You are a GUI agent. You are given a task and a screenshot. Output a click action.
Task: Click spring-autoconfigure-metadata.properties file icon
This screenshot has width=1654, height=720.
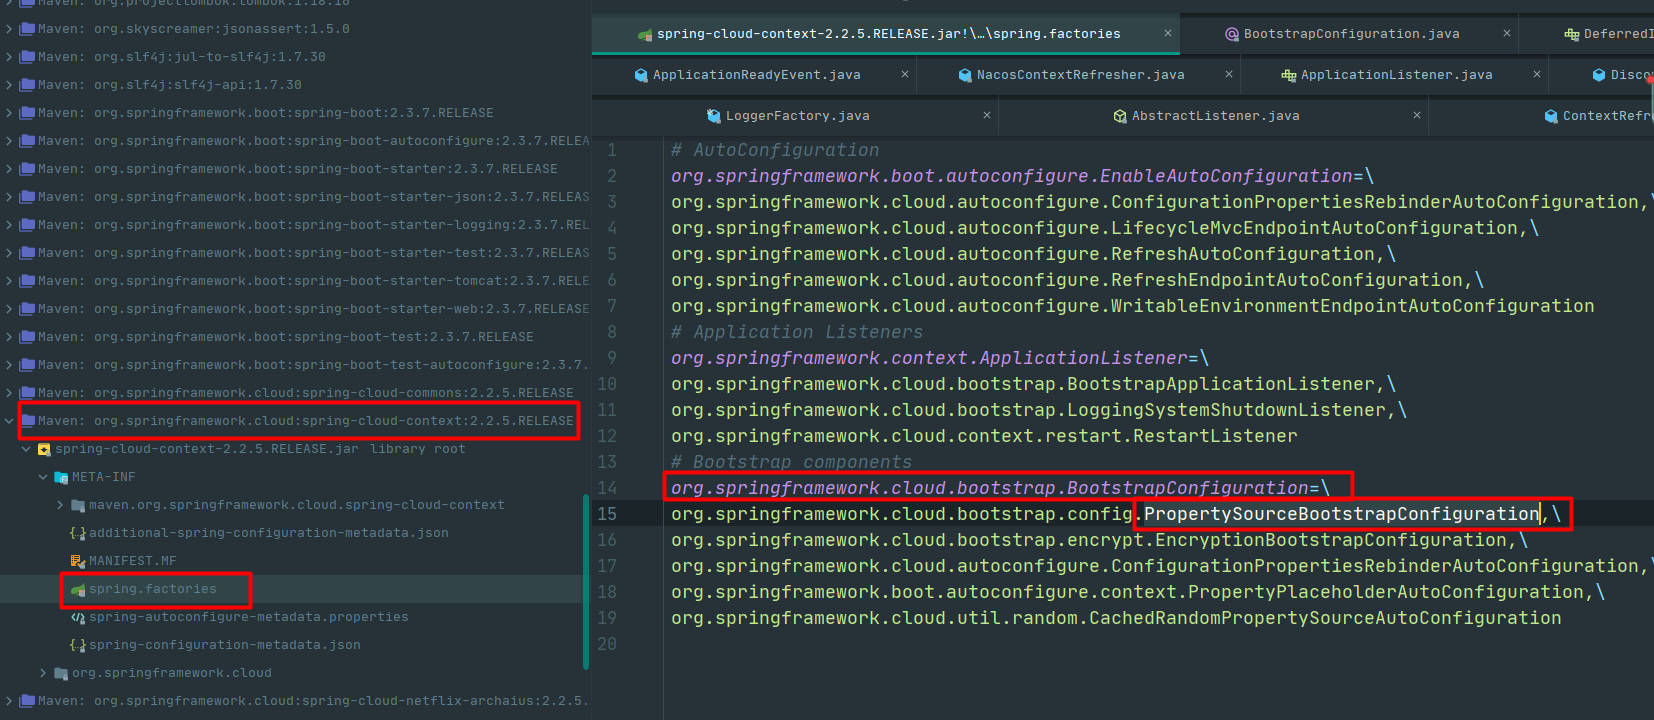(x=78, y=618)
